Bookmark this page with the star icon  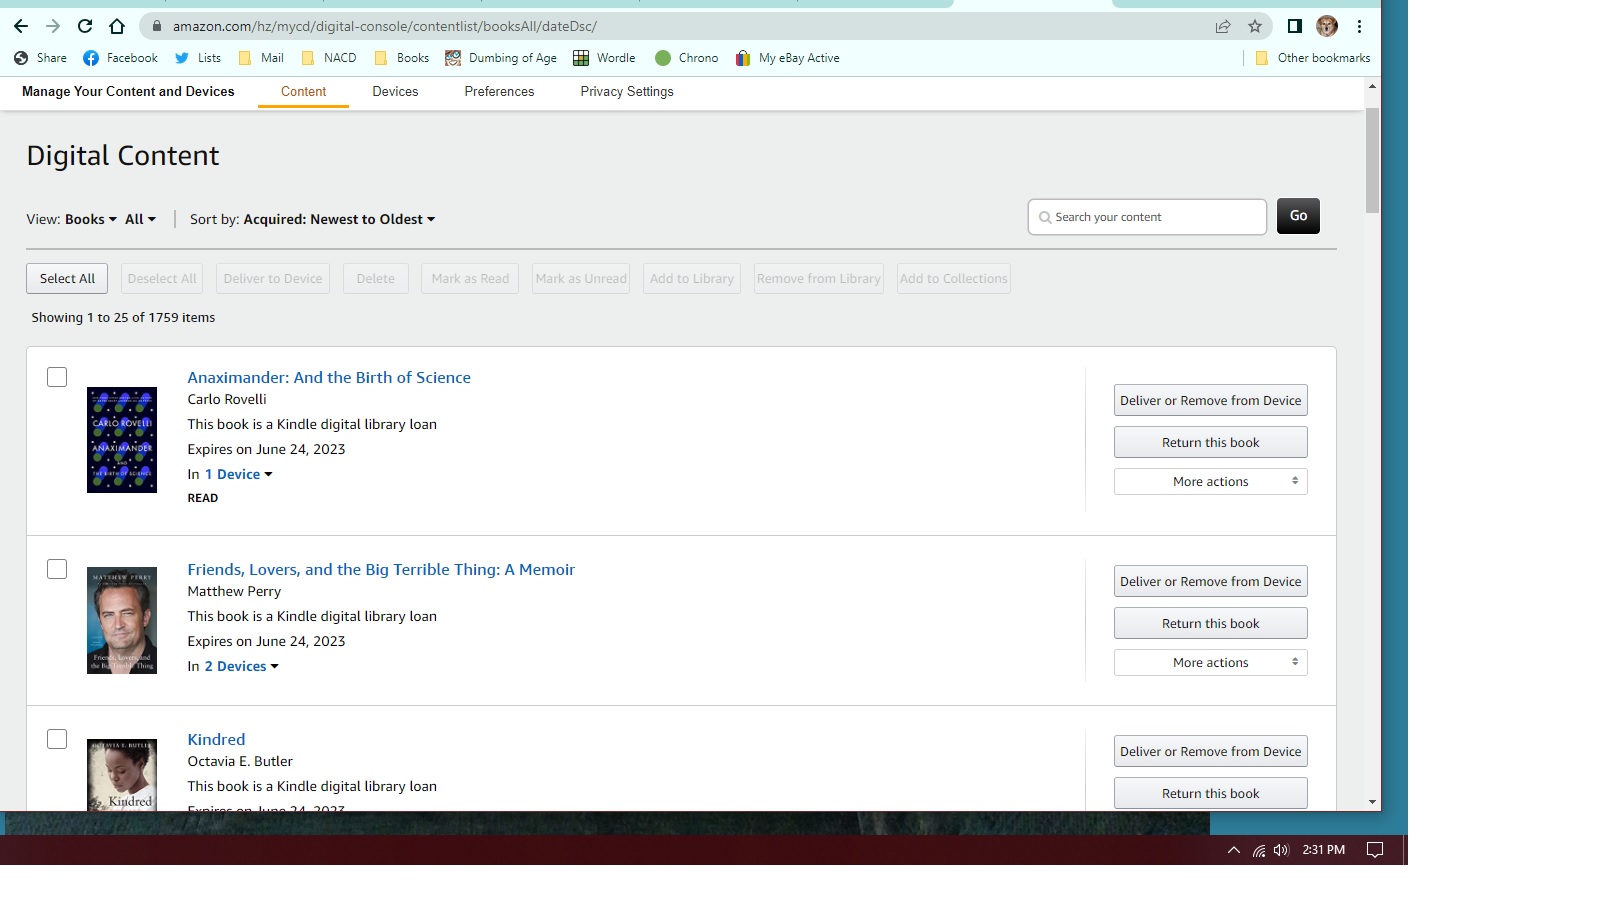pos(1253,26)
